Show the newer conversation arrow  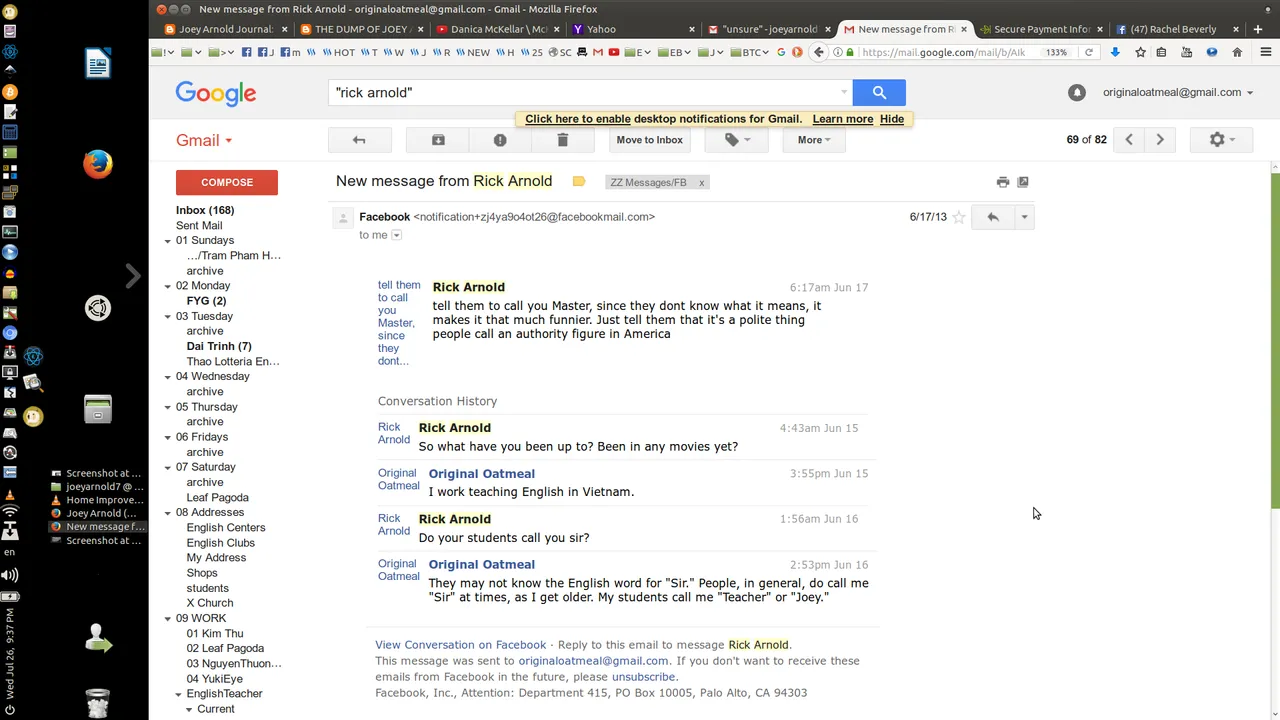pyautogui.click(x=1129, y=140)
